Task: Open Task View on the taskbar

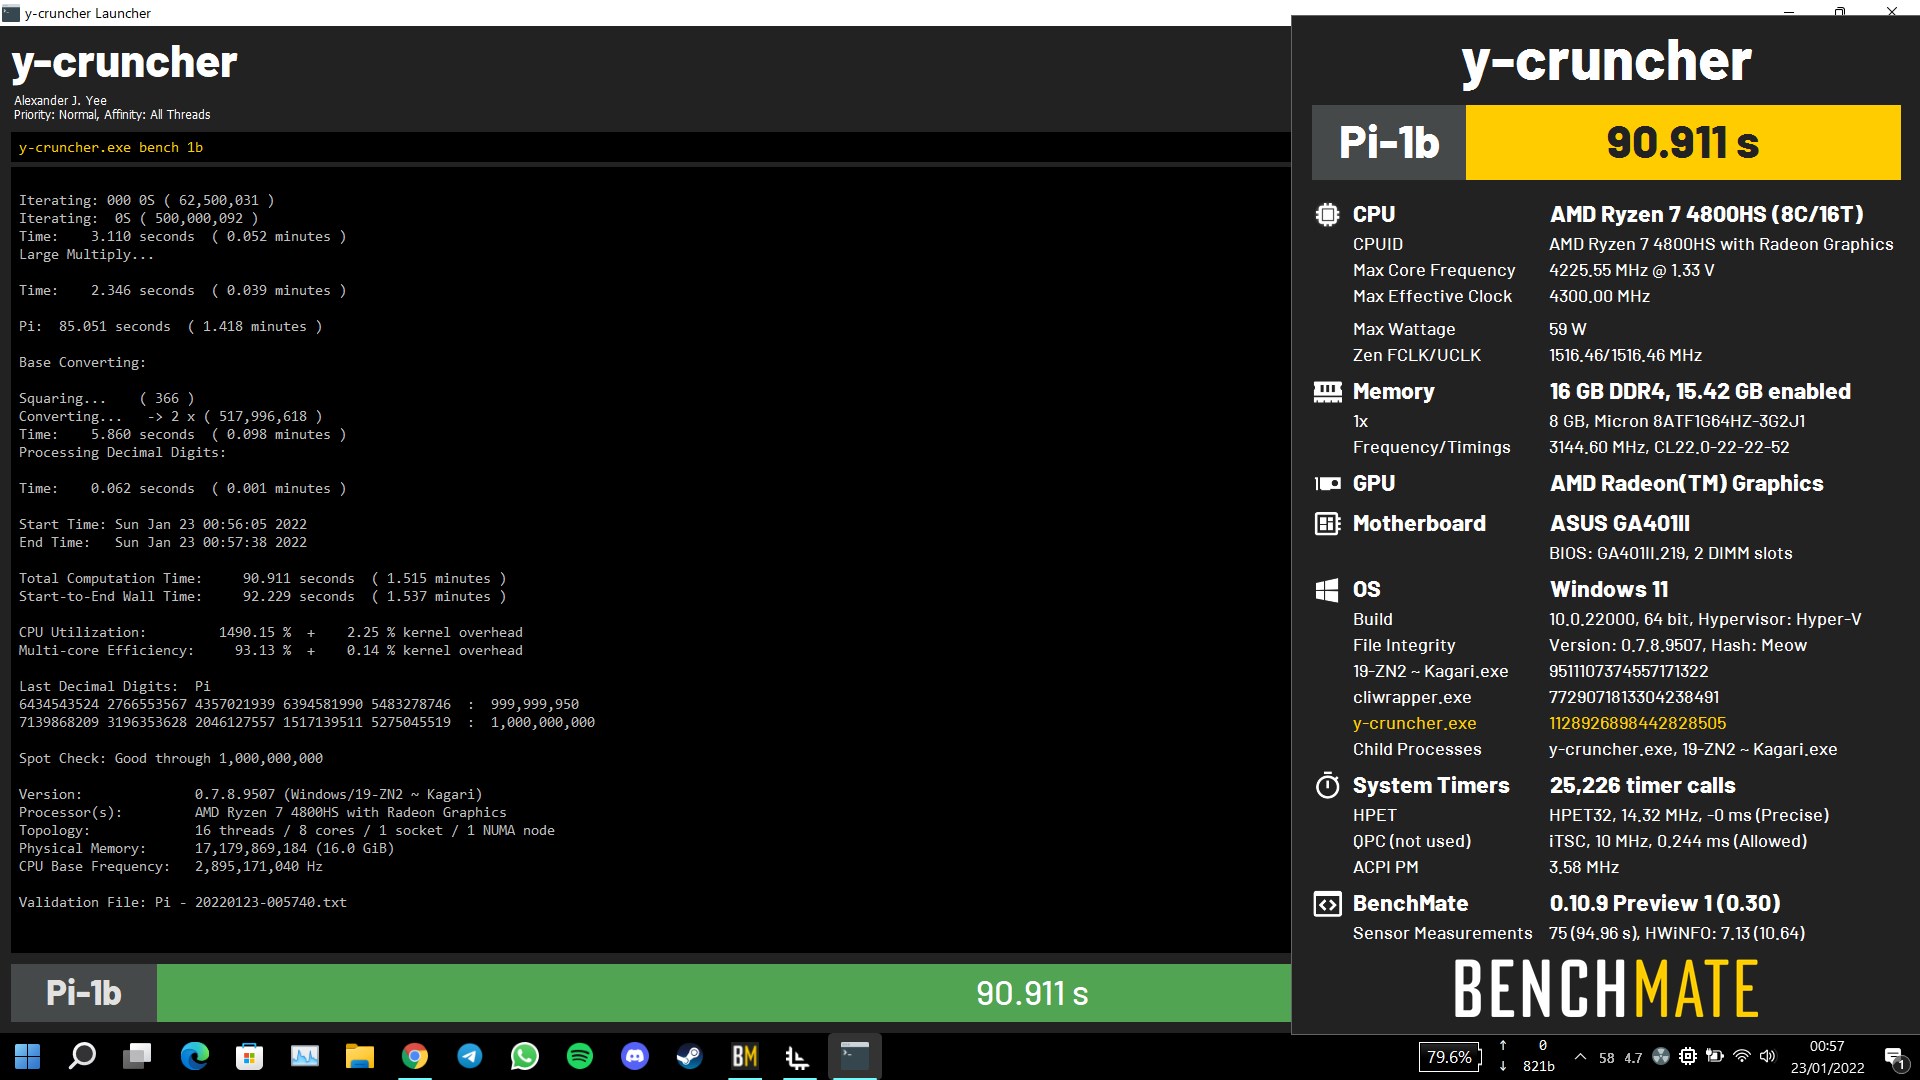Action: pyautogui.click(x=137, y=1056)
